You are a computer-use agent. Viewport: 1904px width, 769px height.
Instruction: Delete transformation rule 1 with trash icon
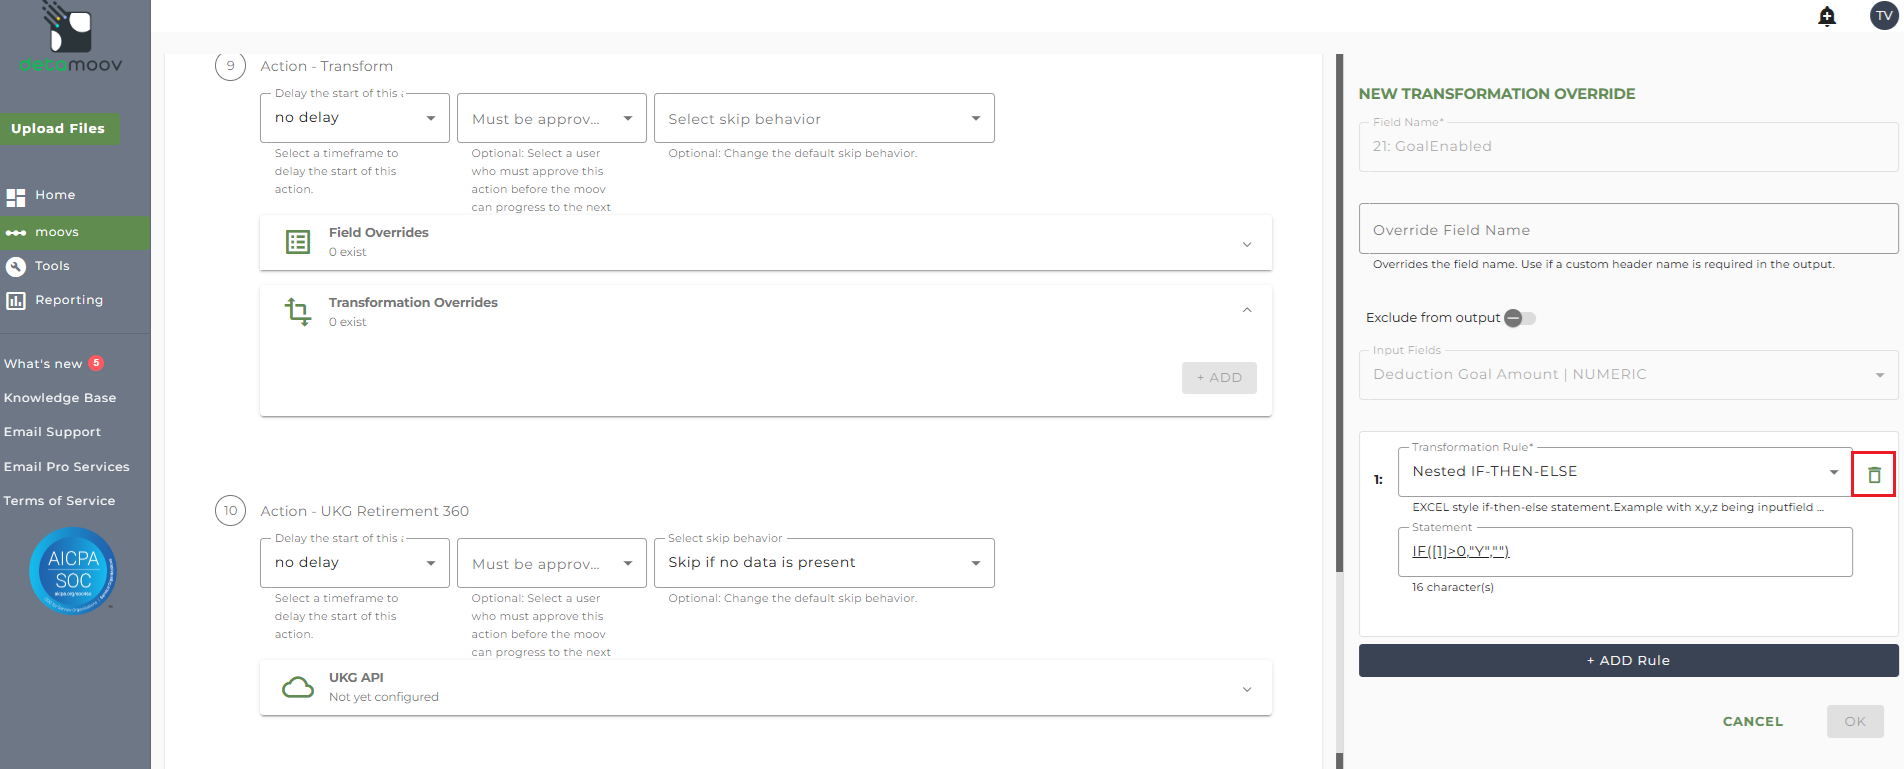tap(1874, 475)
